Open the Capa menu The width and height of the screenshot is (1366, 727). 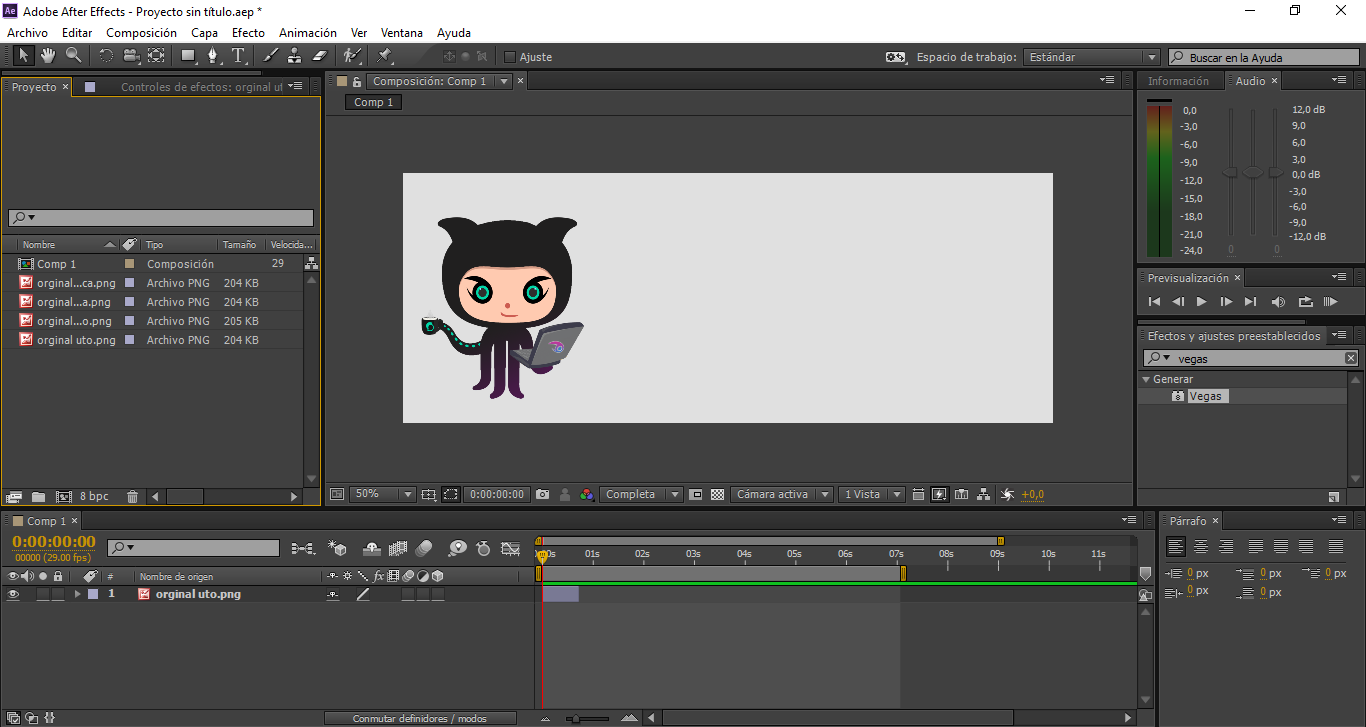tap(205, 33)
